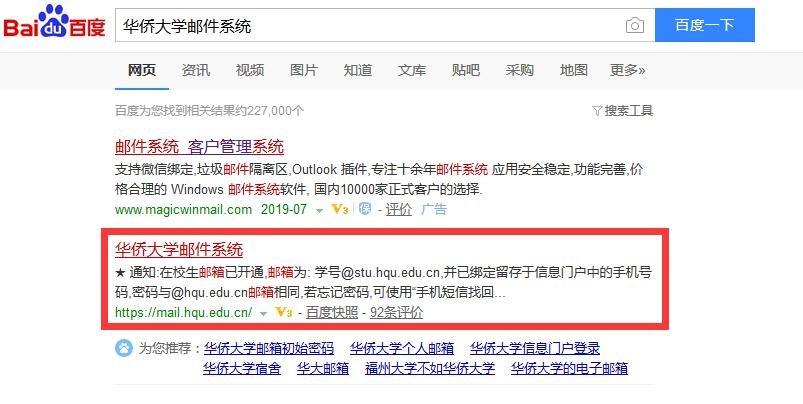The width and height of the screenshot is (803, 404).
Task: Expand arrow after https://mail.hqu.edu.cn/
Action: click(x=263, y=313)
